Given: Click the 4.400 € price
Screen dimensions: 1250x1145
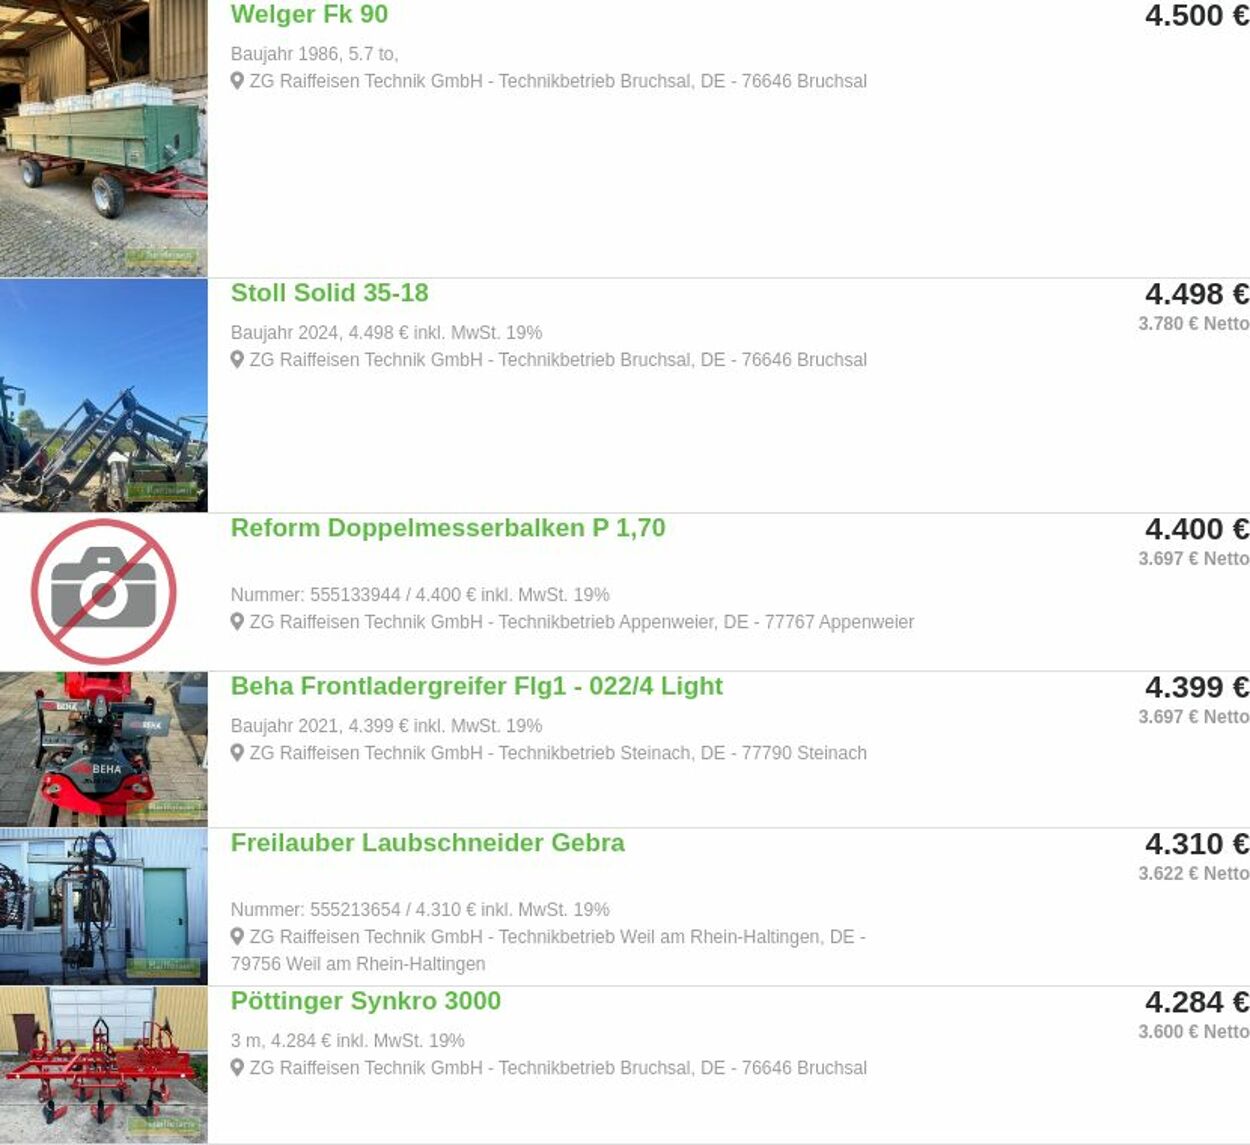Looking at the screenshot, I should click(x=1197, y=529).
